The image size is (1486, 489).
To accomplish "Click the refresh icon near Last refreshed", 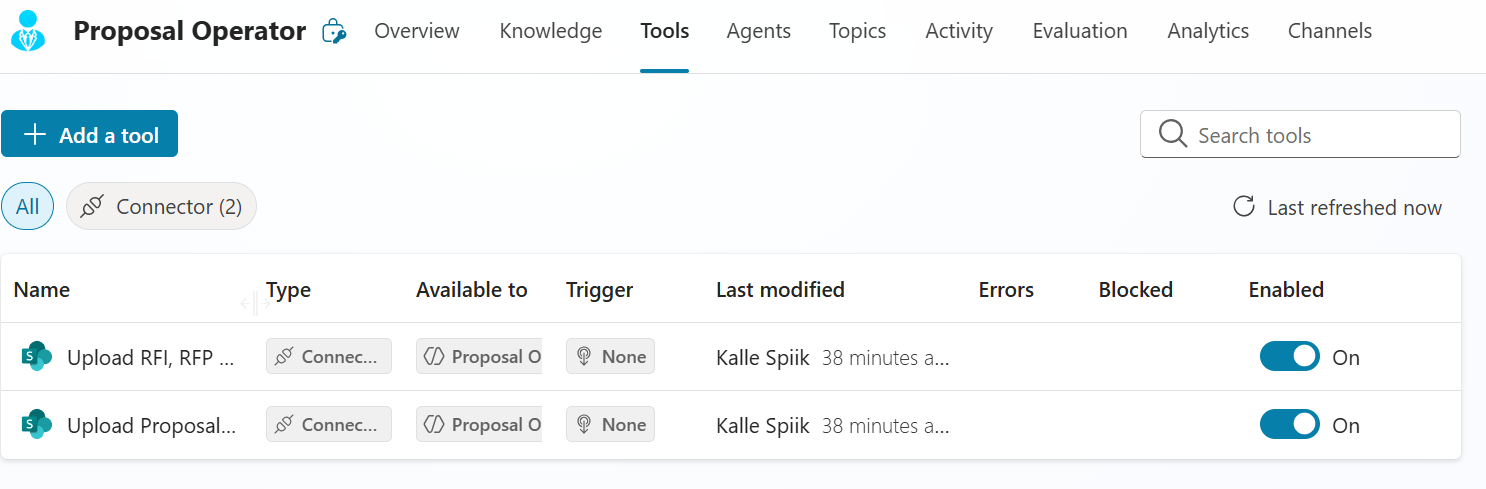I will 1243,207.
